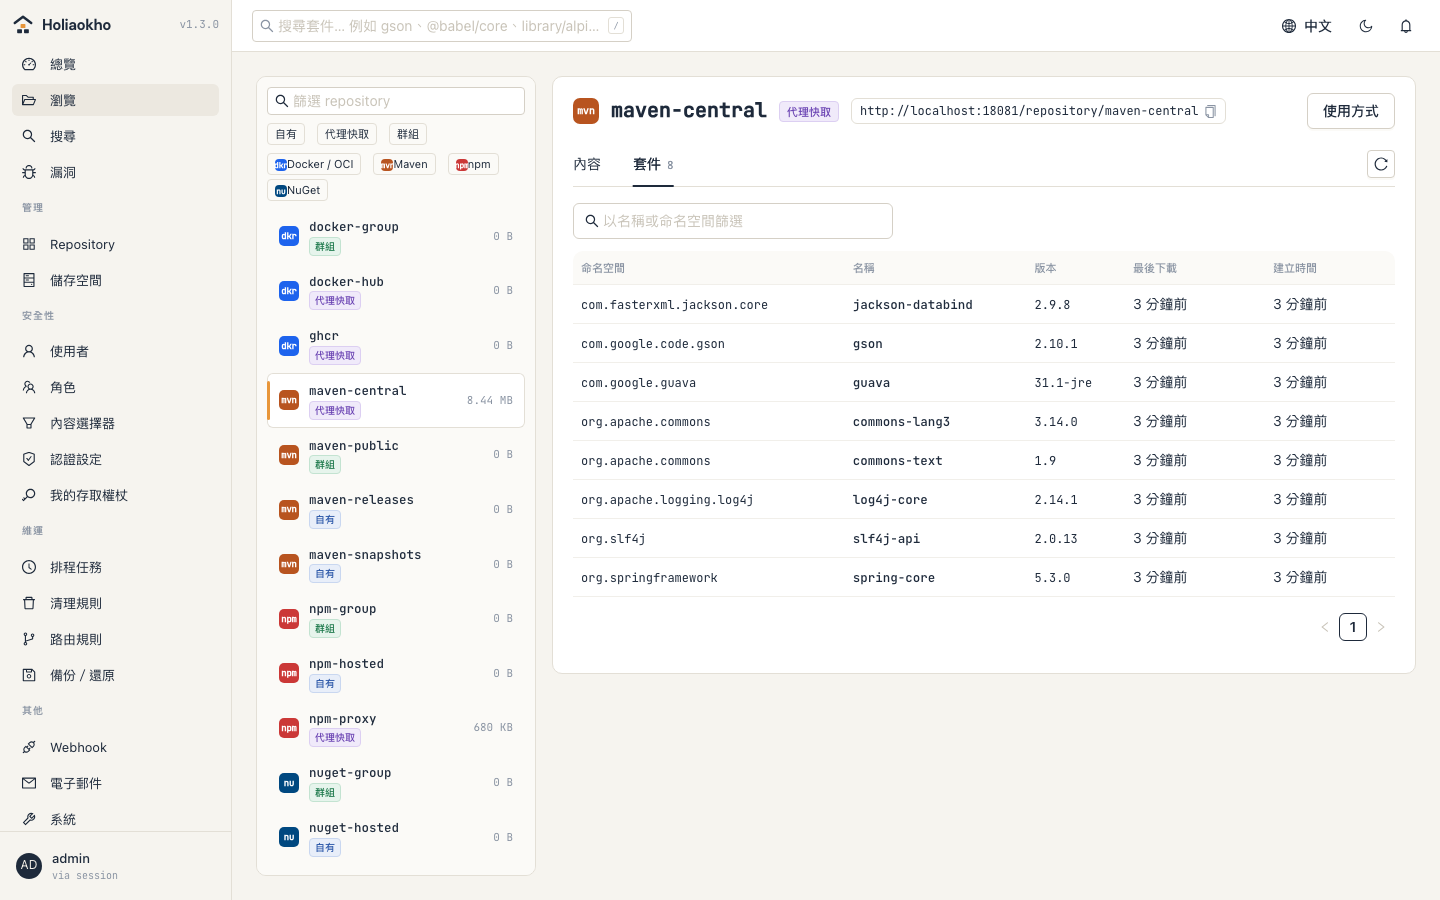Open the 中文 language selector
Viewport: 1440px width, 900px height.
[1307, 26]
